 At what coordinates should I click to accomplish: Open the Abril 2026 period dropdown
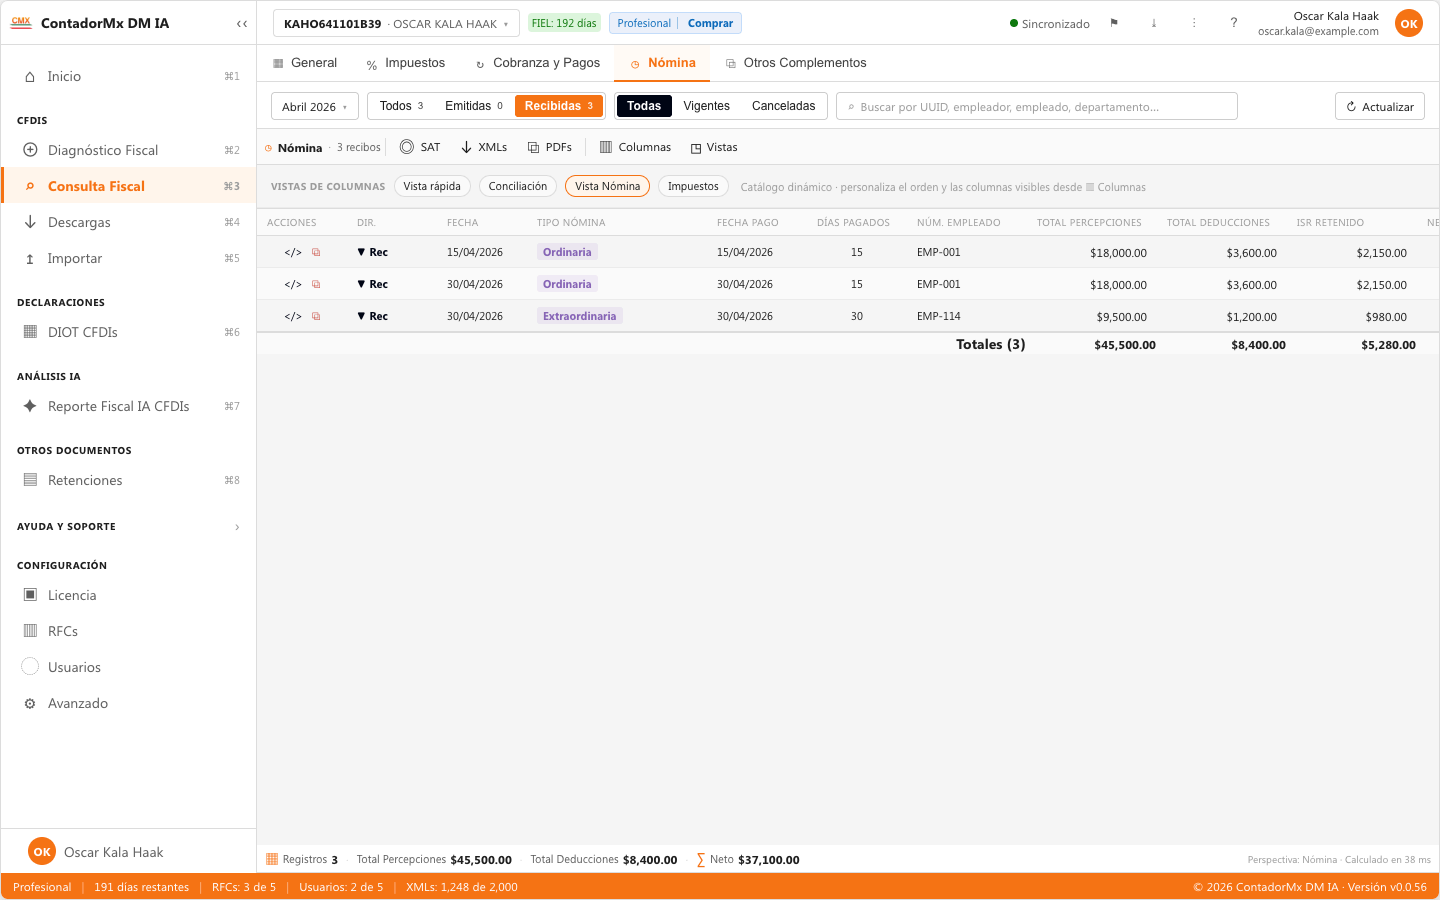[315, 106]
